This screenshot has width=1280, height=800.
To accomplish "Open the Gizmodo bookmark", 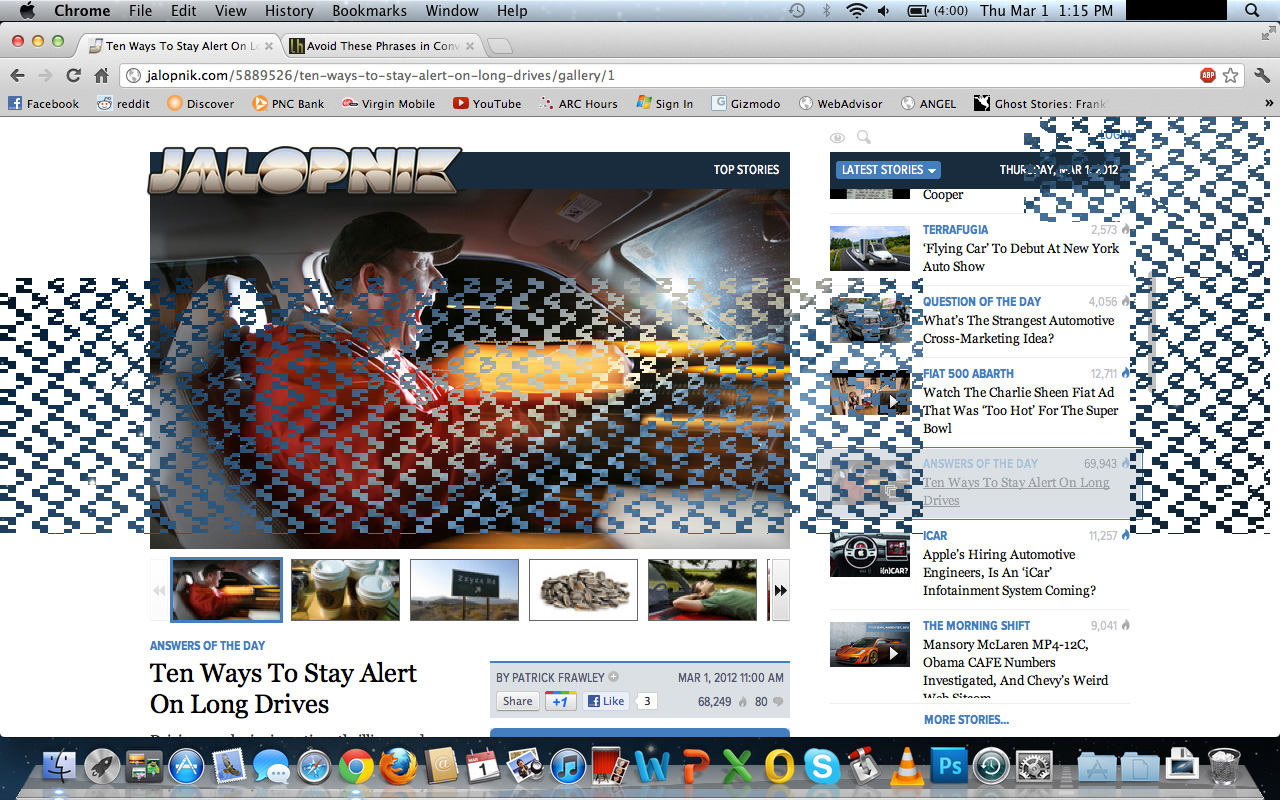I will (x=746, y=103).
